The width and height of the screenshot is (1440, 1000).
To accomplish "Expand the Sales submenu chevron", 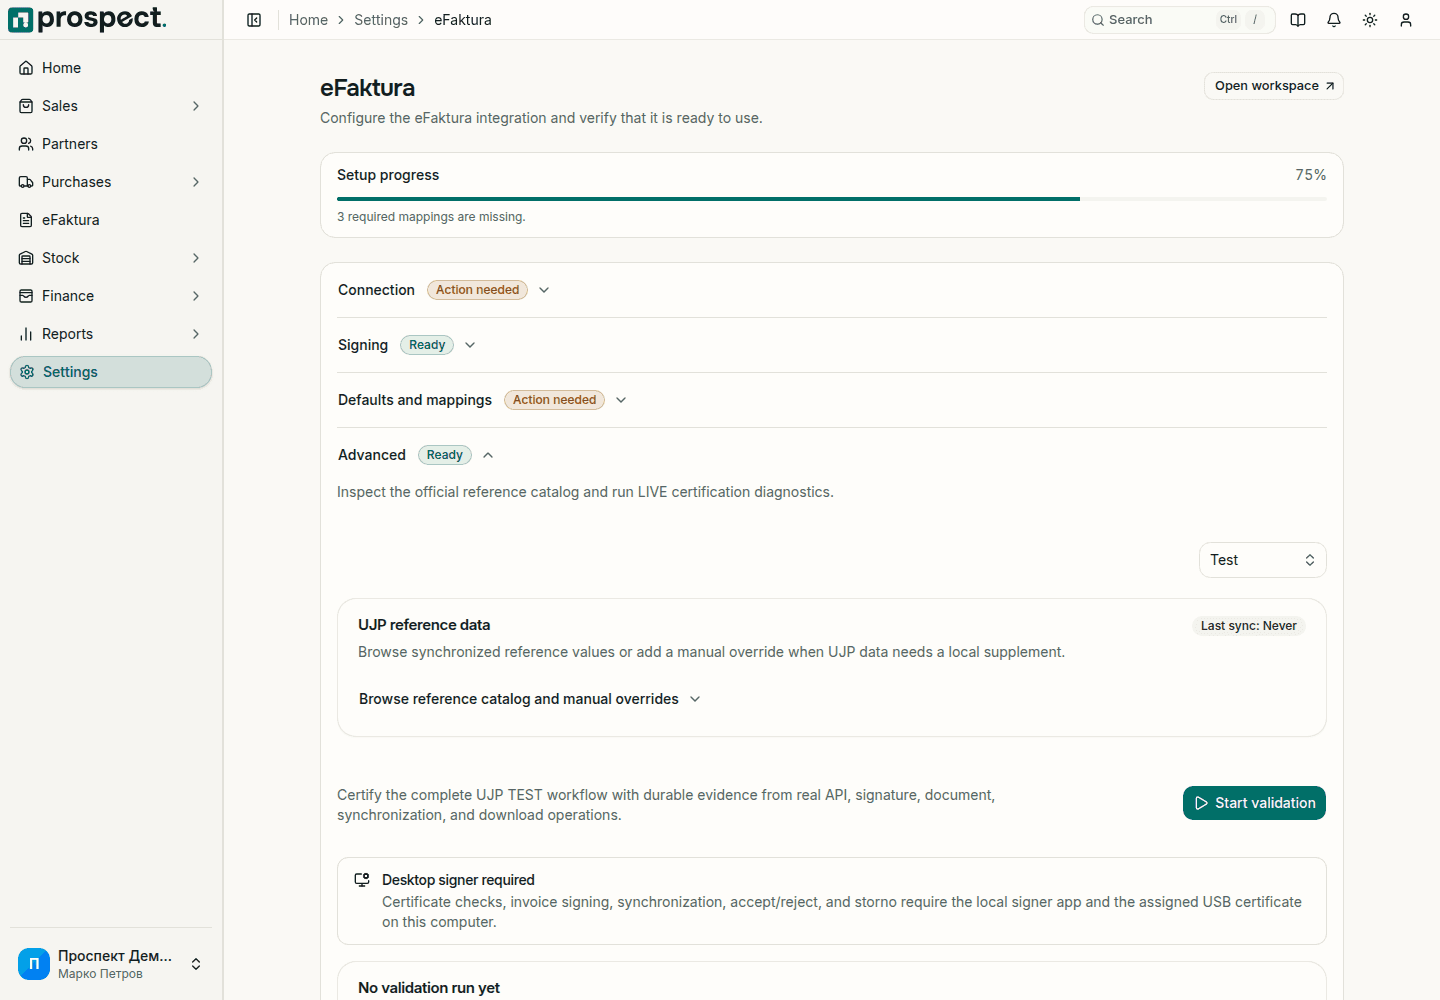I will 196,106.
